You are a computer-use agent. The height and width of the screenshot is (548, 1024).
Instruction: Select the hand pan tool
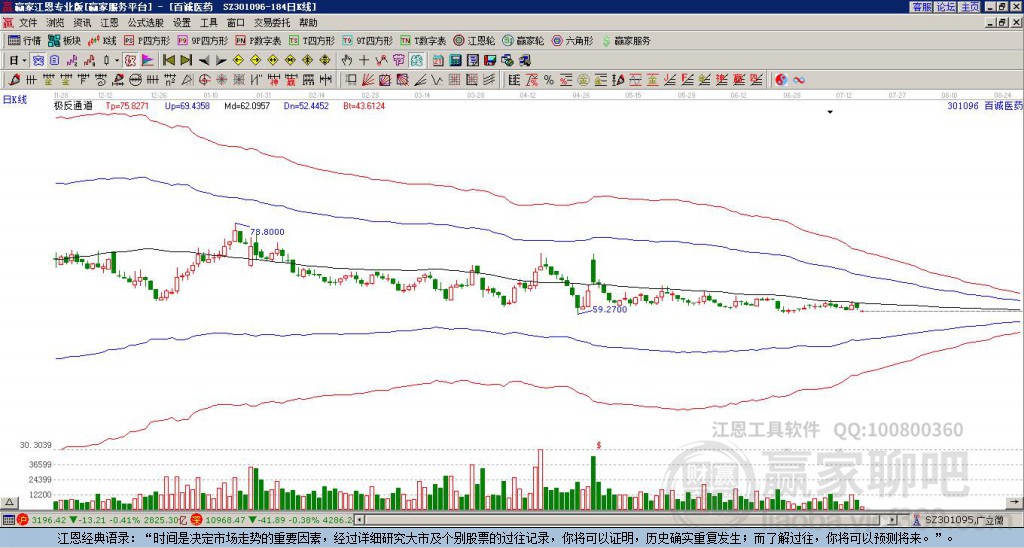coord(346,61)
